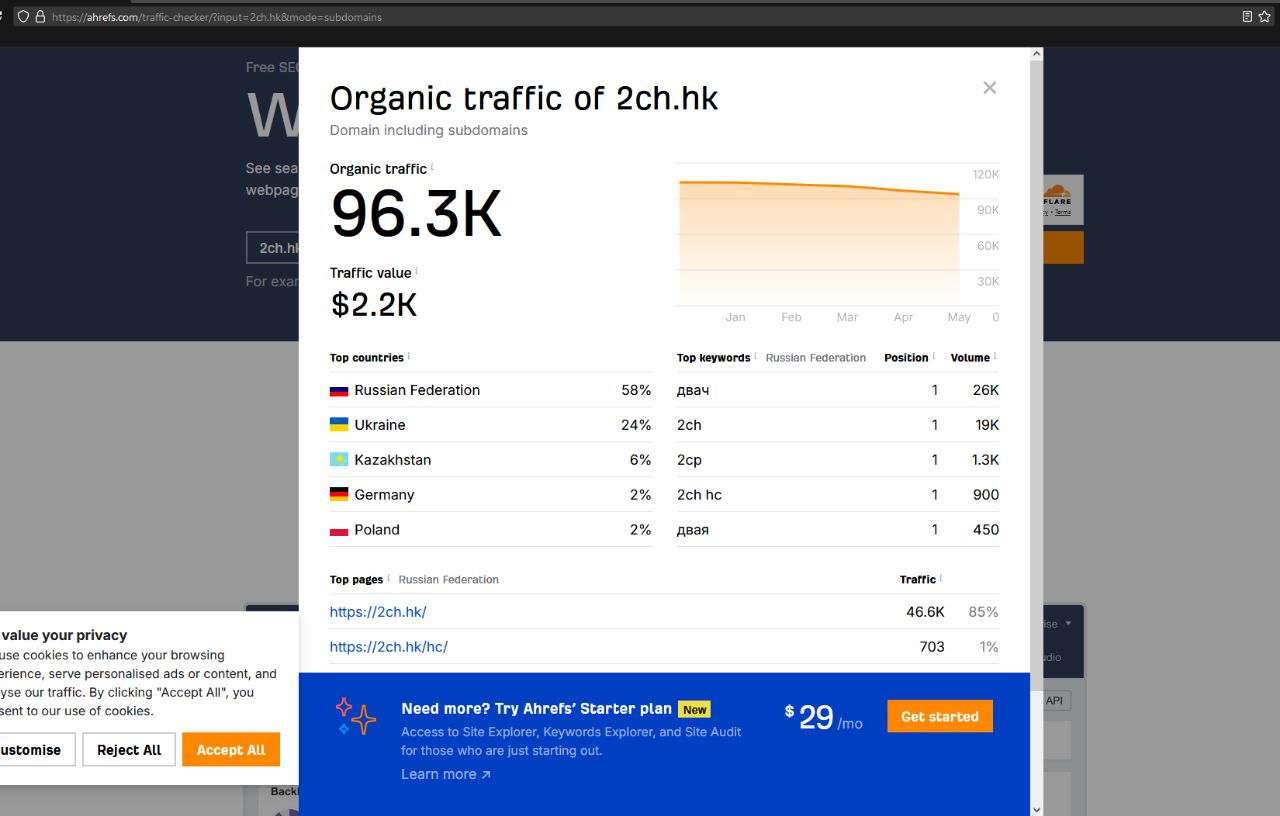This screenshot has width=1280, height=816.
Task: Select the двая keyword text
Action: (x=693, y=530)
